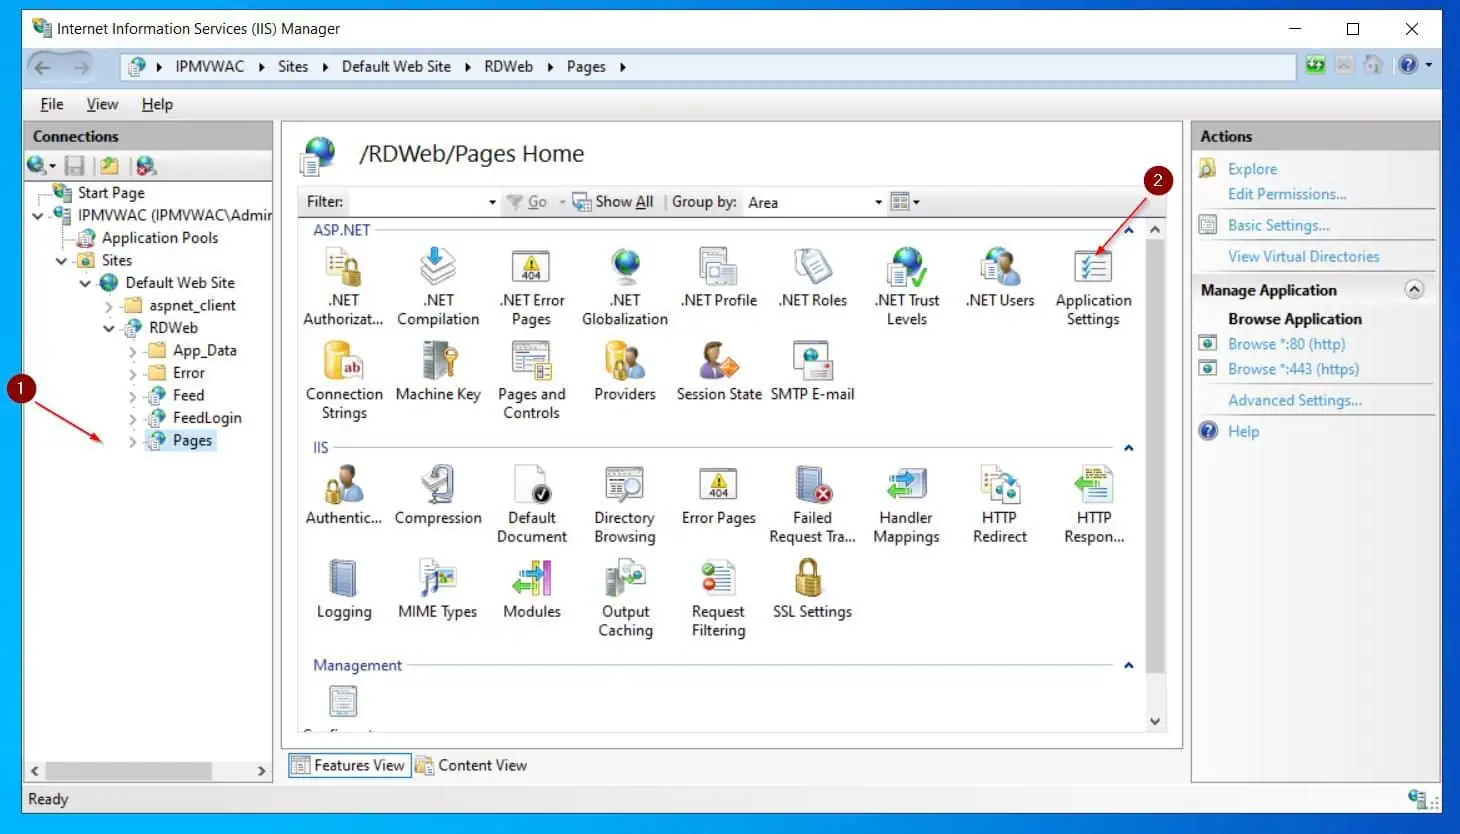Viewport: 1460px width, 834px height.
Task: Open the Help menu
Action: [157, 104]
